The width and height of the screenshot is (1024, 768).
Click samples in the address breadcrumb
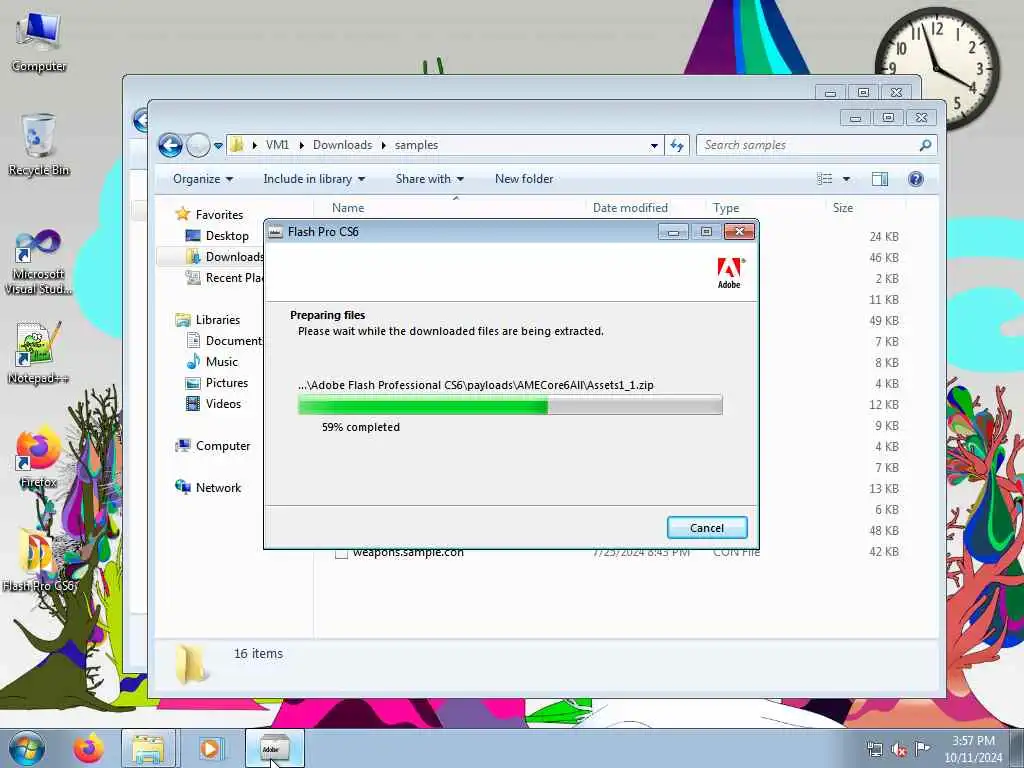coord(416,145)
